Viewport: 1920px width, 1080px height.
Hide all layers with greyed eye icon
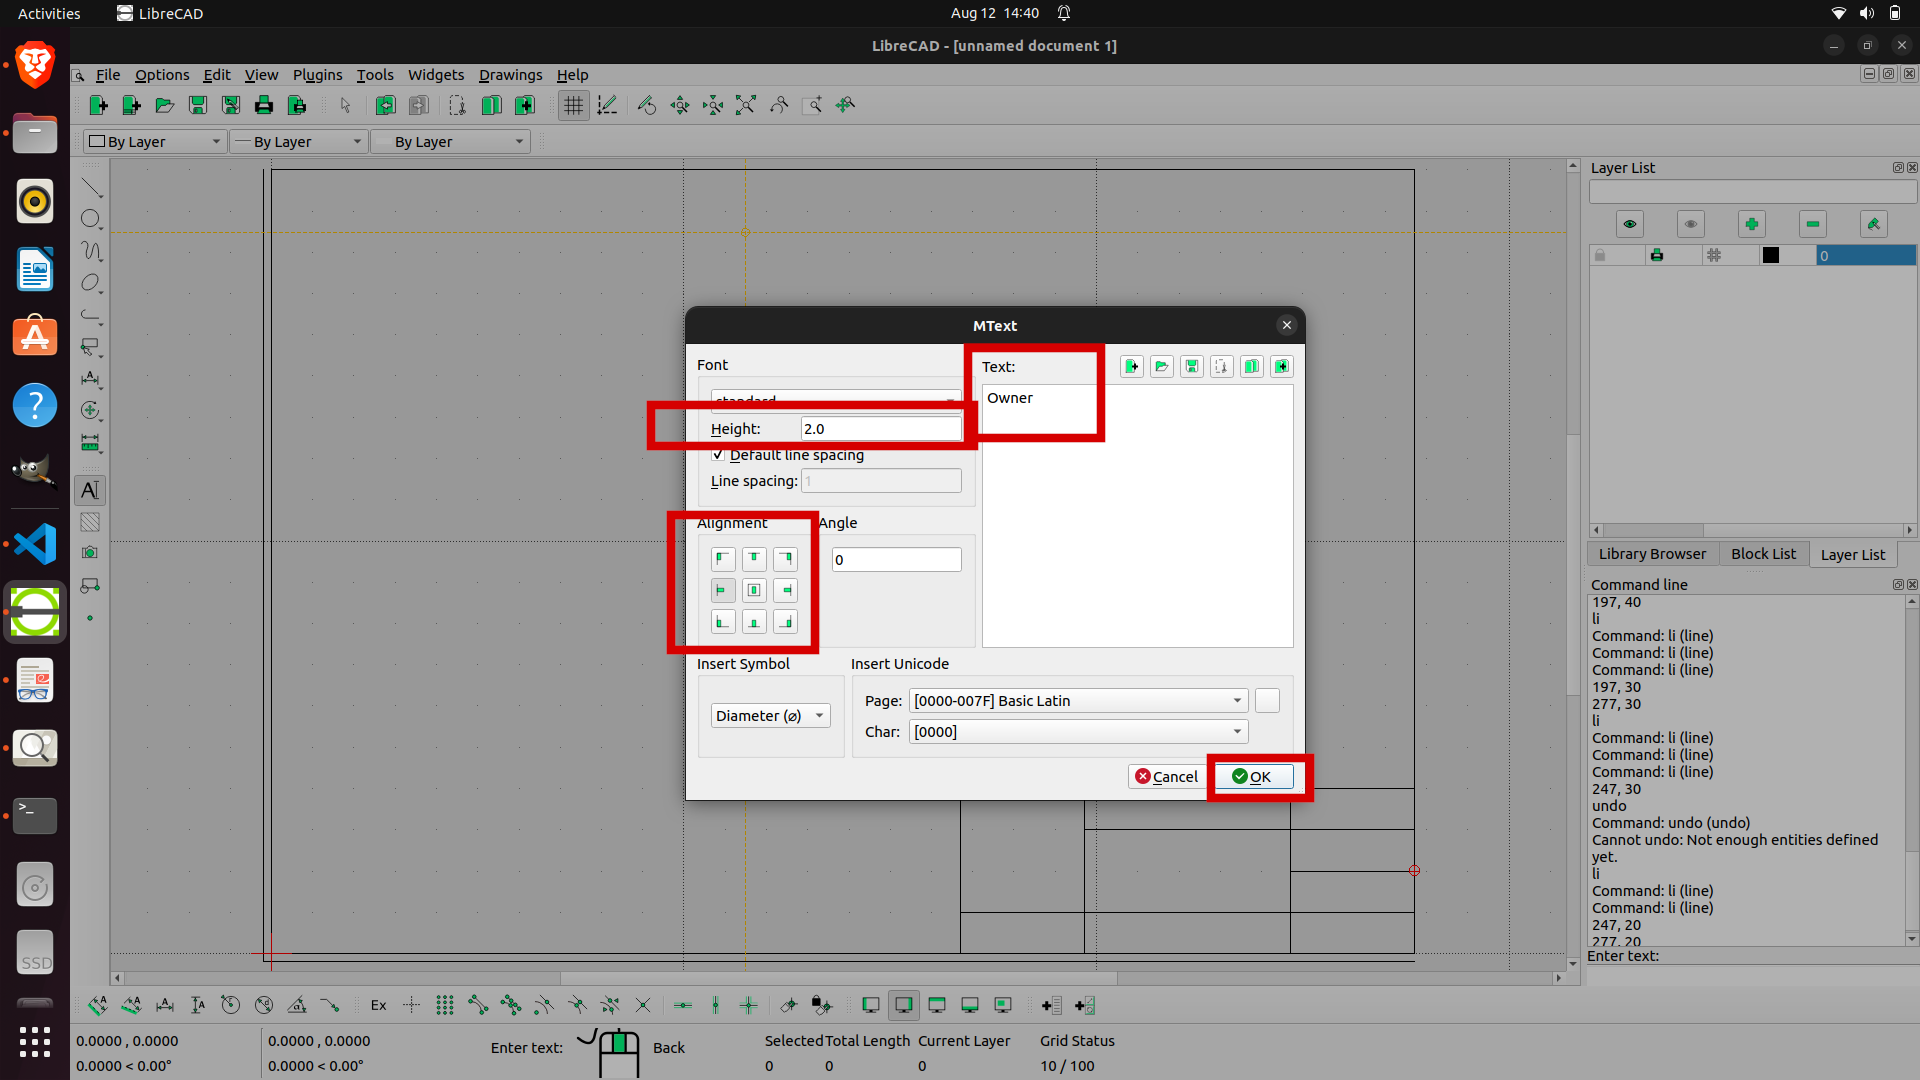click(1691, 224)
